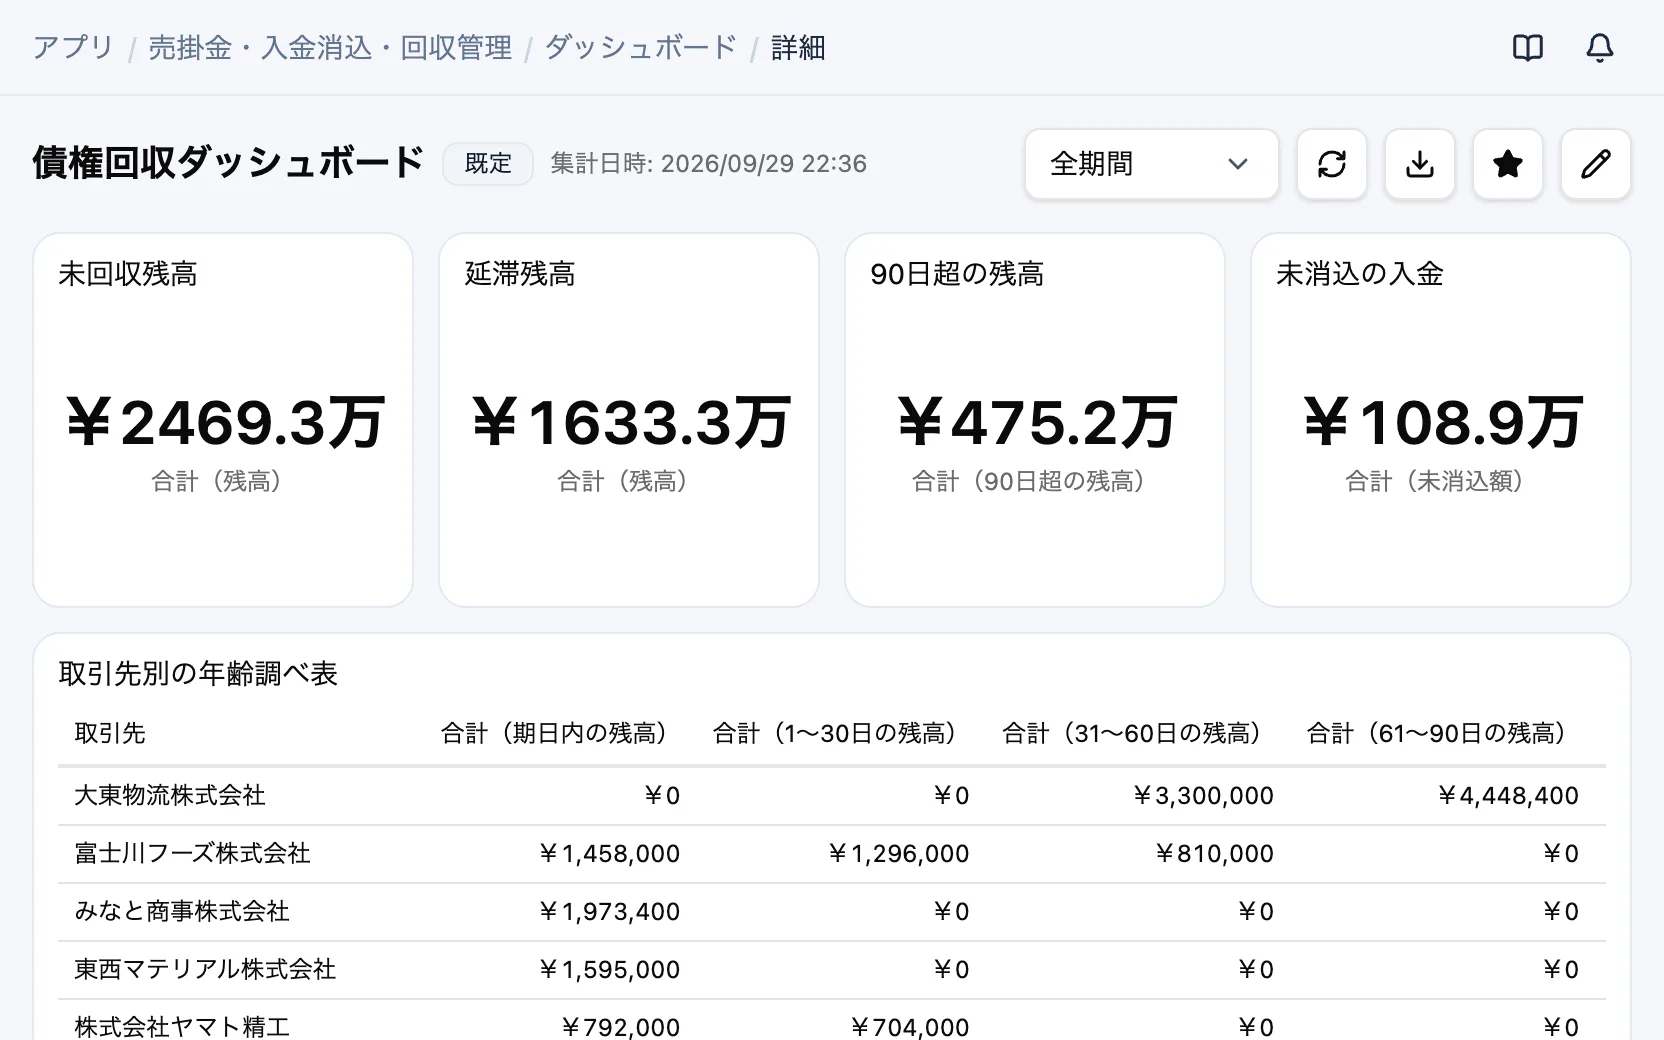Click the ¥1,973,400 cell
Image resolution: width=1664 pixels, height=1040 pixels.
[x=609, y=912]
